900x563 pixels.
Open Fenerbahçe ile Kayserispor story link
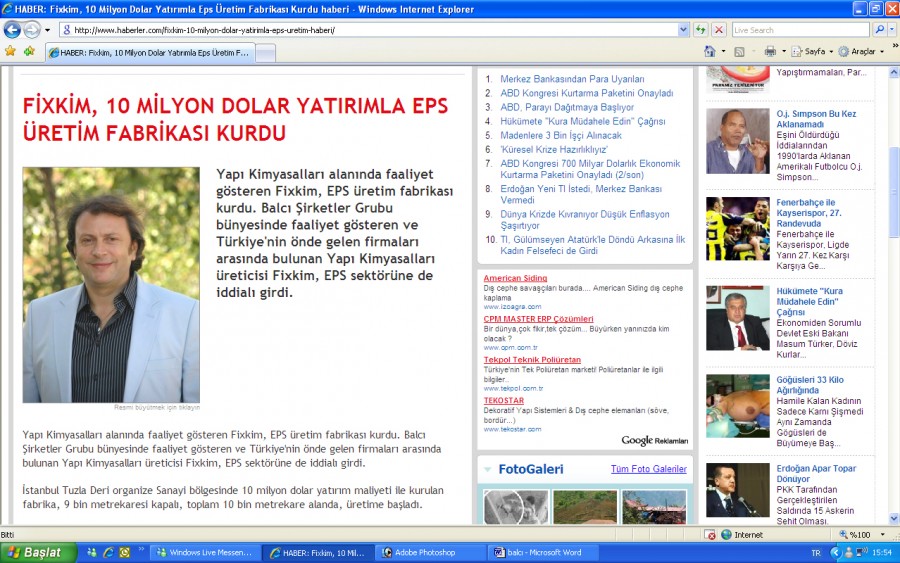point(808,213)
